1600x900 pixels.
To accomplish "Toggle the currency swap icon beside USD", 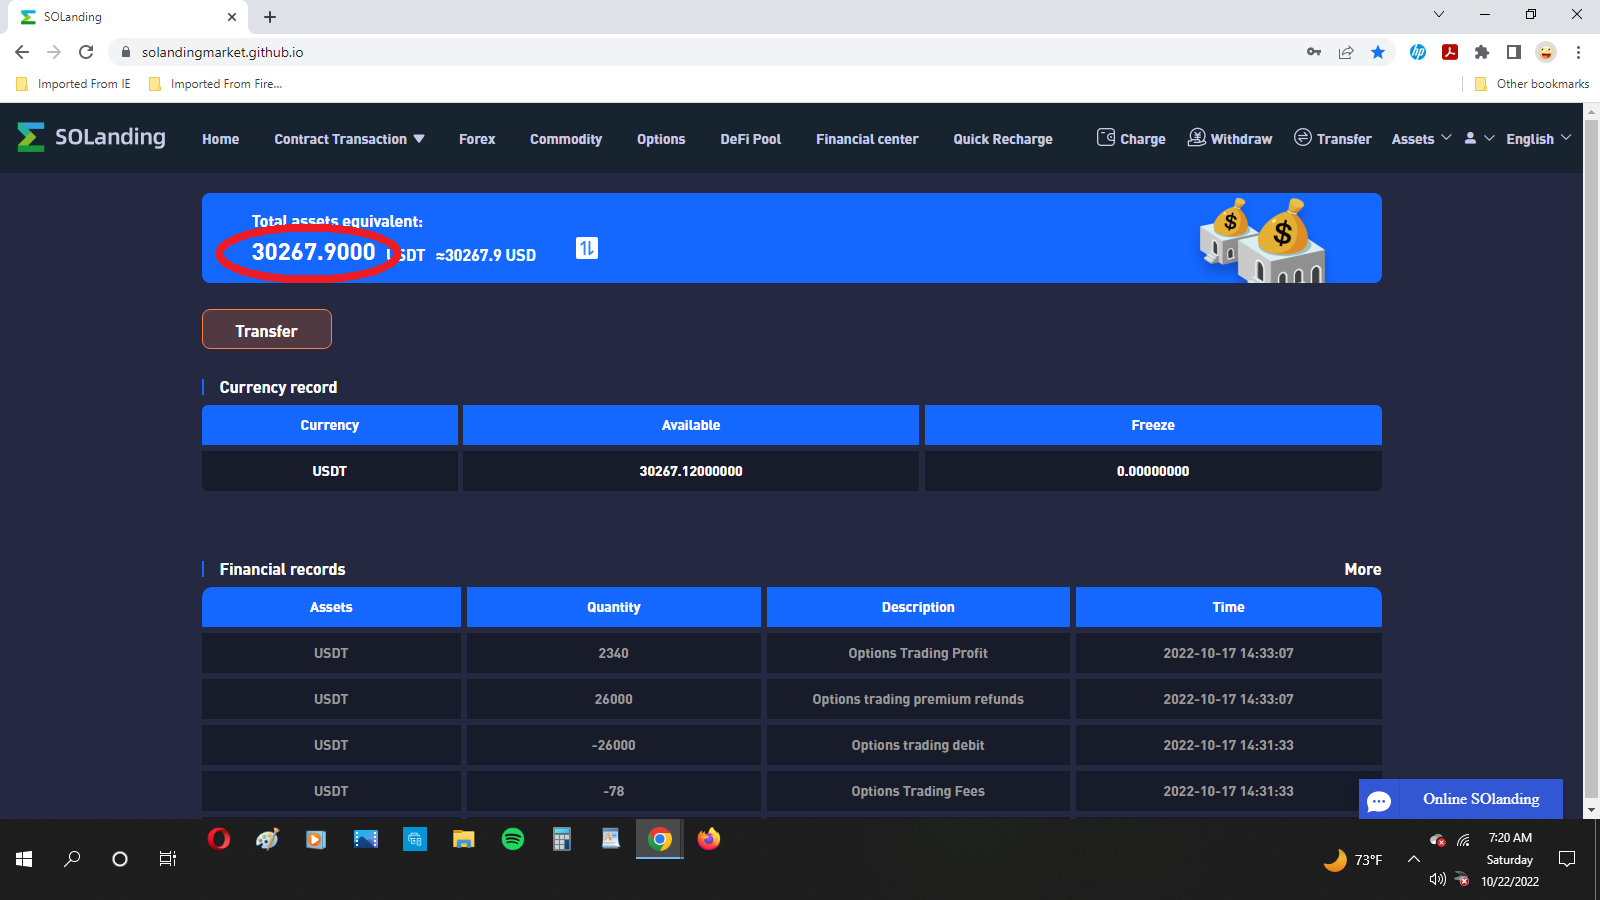I will pyautogui.click(x=587, y=248).
